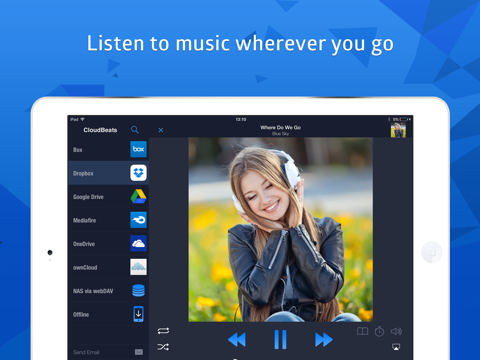
Task: Click the Mediafire logo icon
Action: 138,220
